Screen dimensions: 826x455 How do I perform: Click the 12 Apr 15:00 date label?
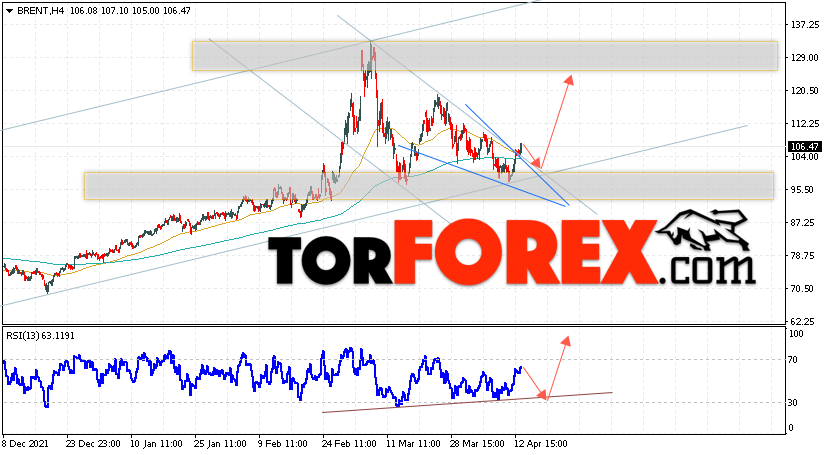tap(542, 444)
